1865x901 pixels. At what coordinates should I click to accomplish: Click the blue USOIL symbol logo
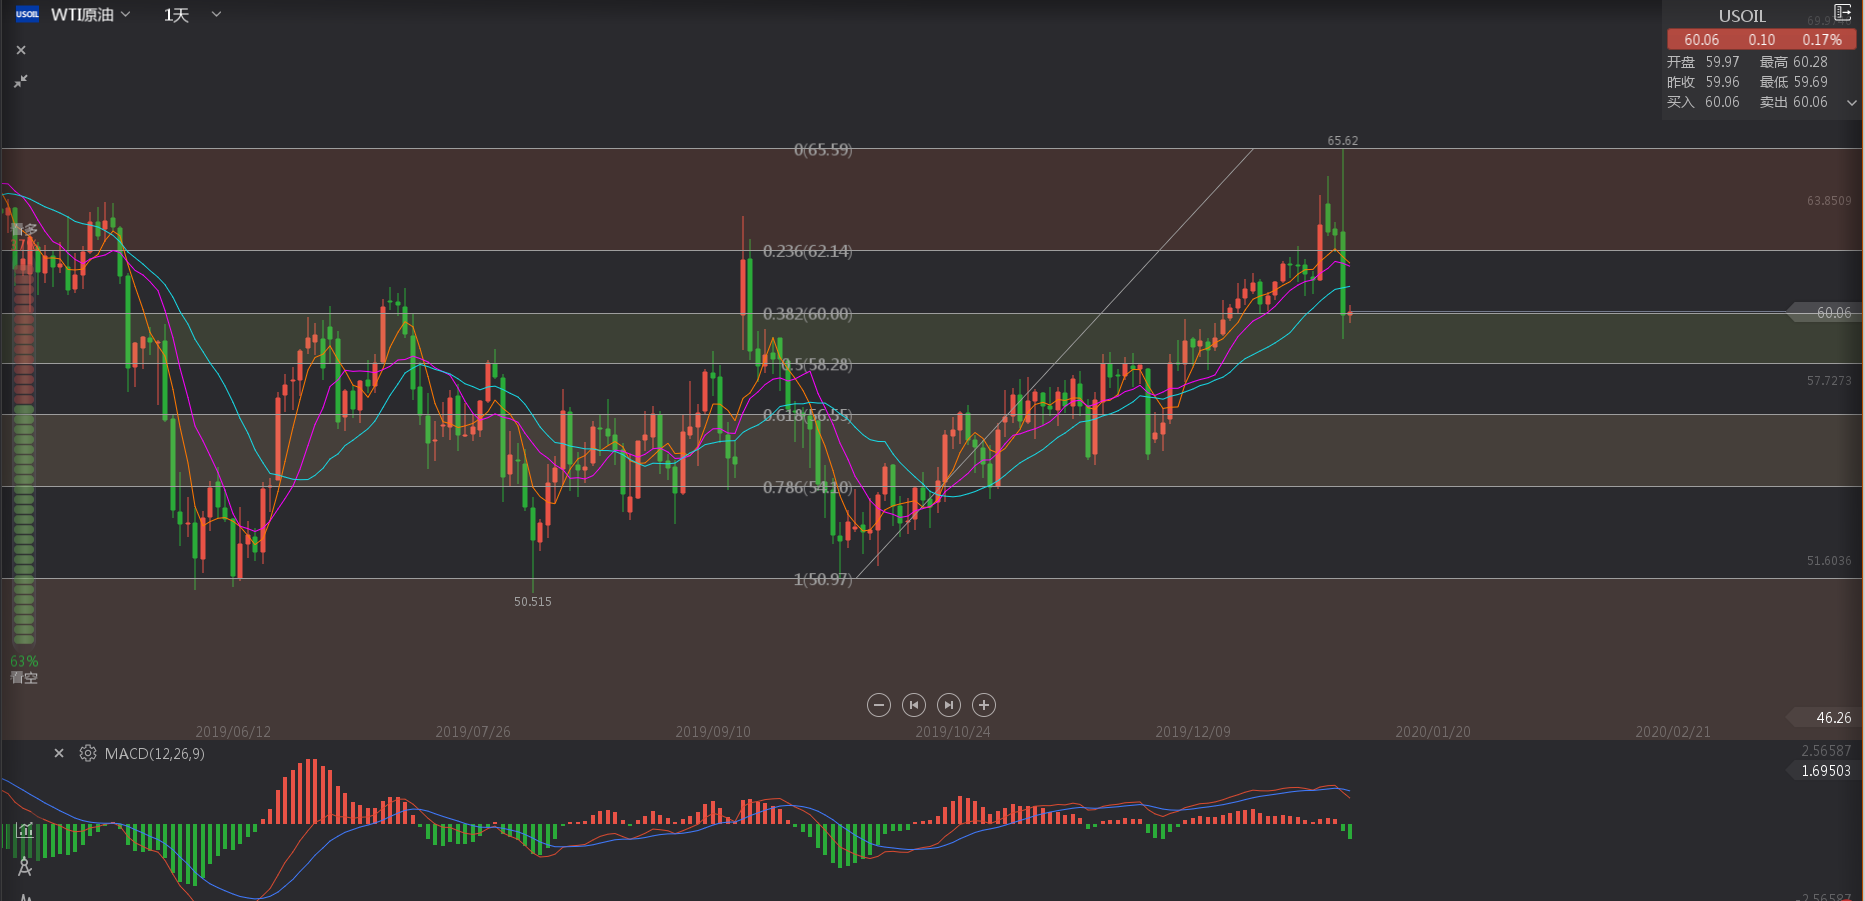pyautogui.click(x=27, y=14)
